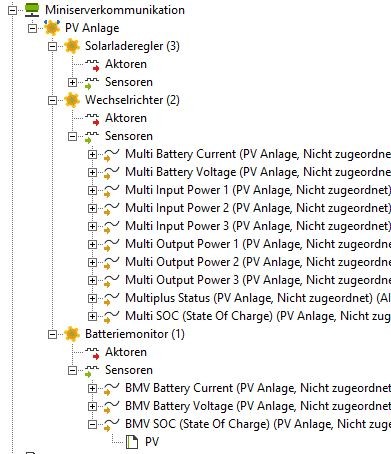391x454 pixels.
Task: Select Aktoren under Batteriemonitor
Action: pos(126,352)
